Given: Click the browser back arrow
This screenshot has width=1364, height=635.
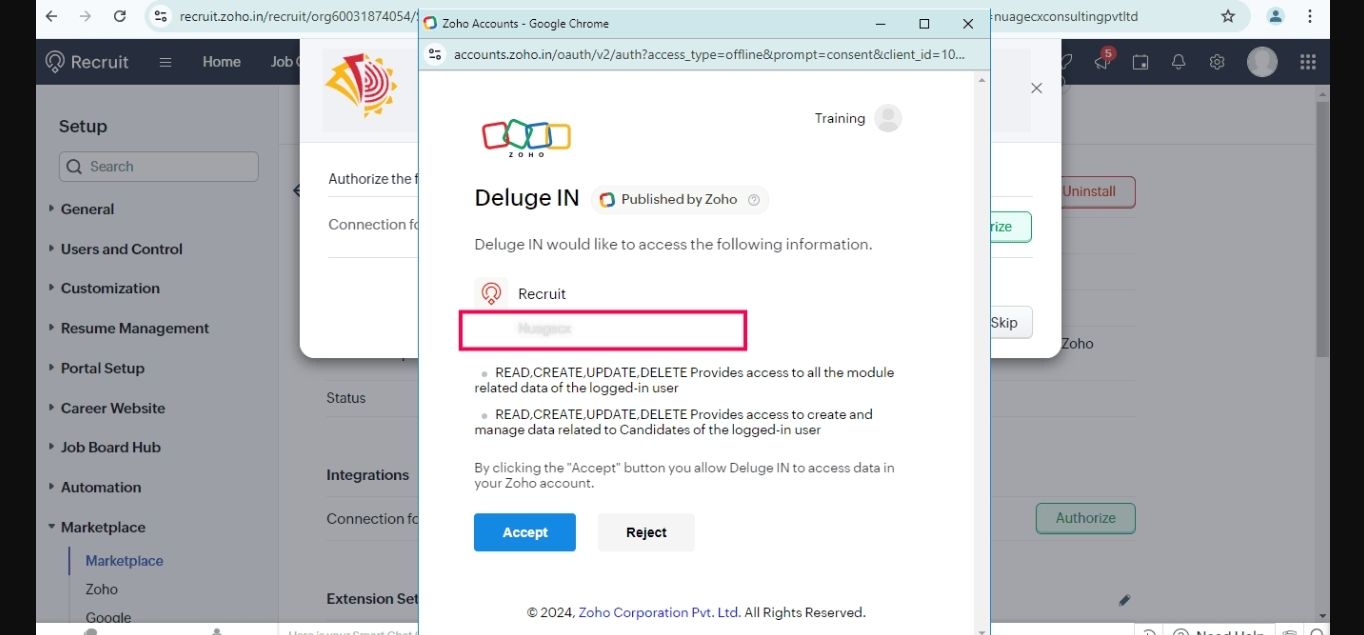Looking at the screenshot, I should pyautogui.click(x=52, y=16).
